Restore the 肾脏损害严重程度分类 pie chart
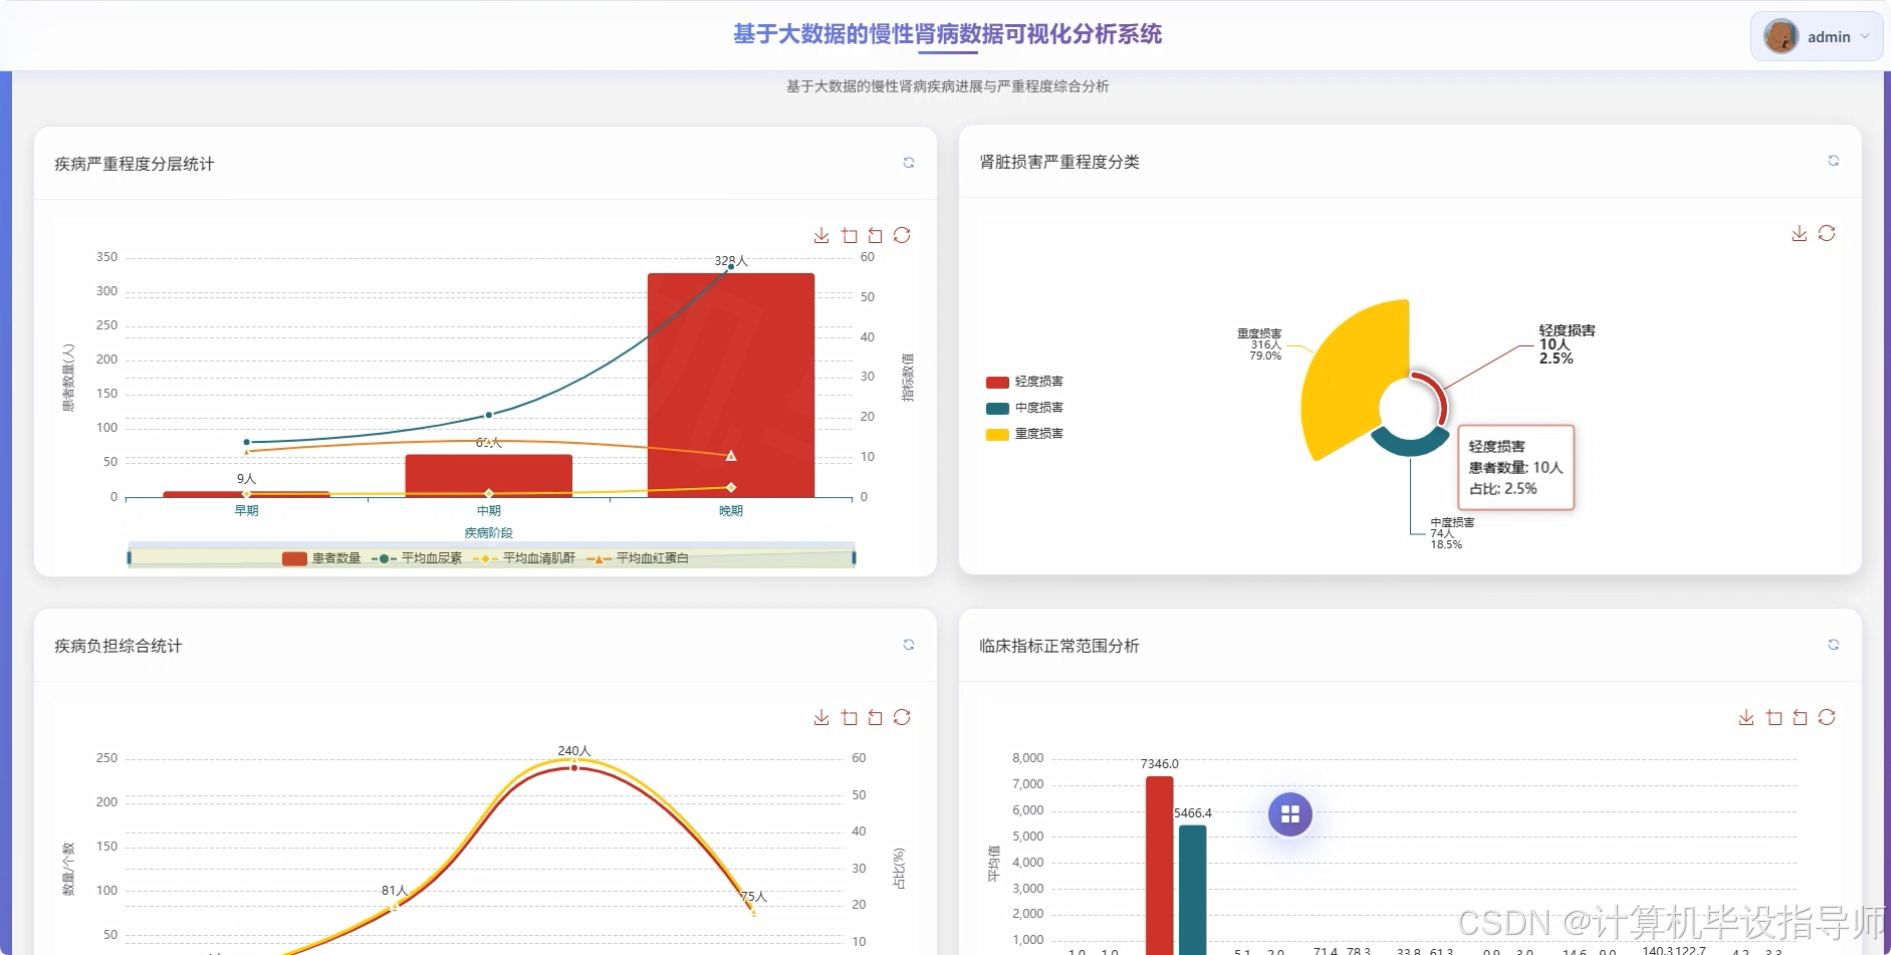 click(1827, 233)
